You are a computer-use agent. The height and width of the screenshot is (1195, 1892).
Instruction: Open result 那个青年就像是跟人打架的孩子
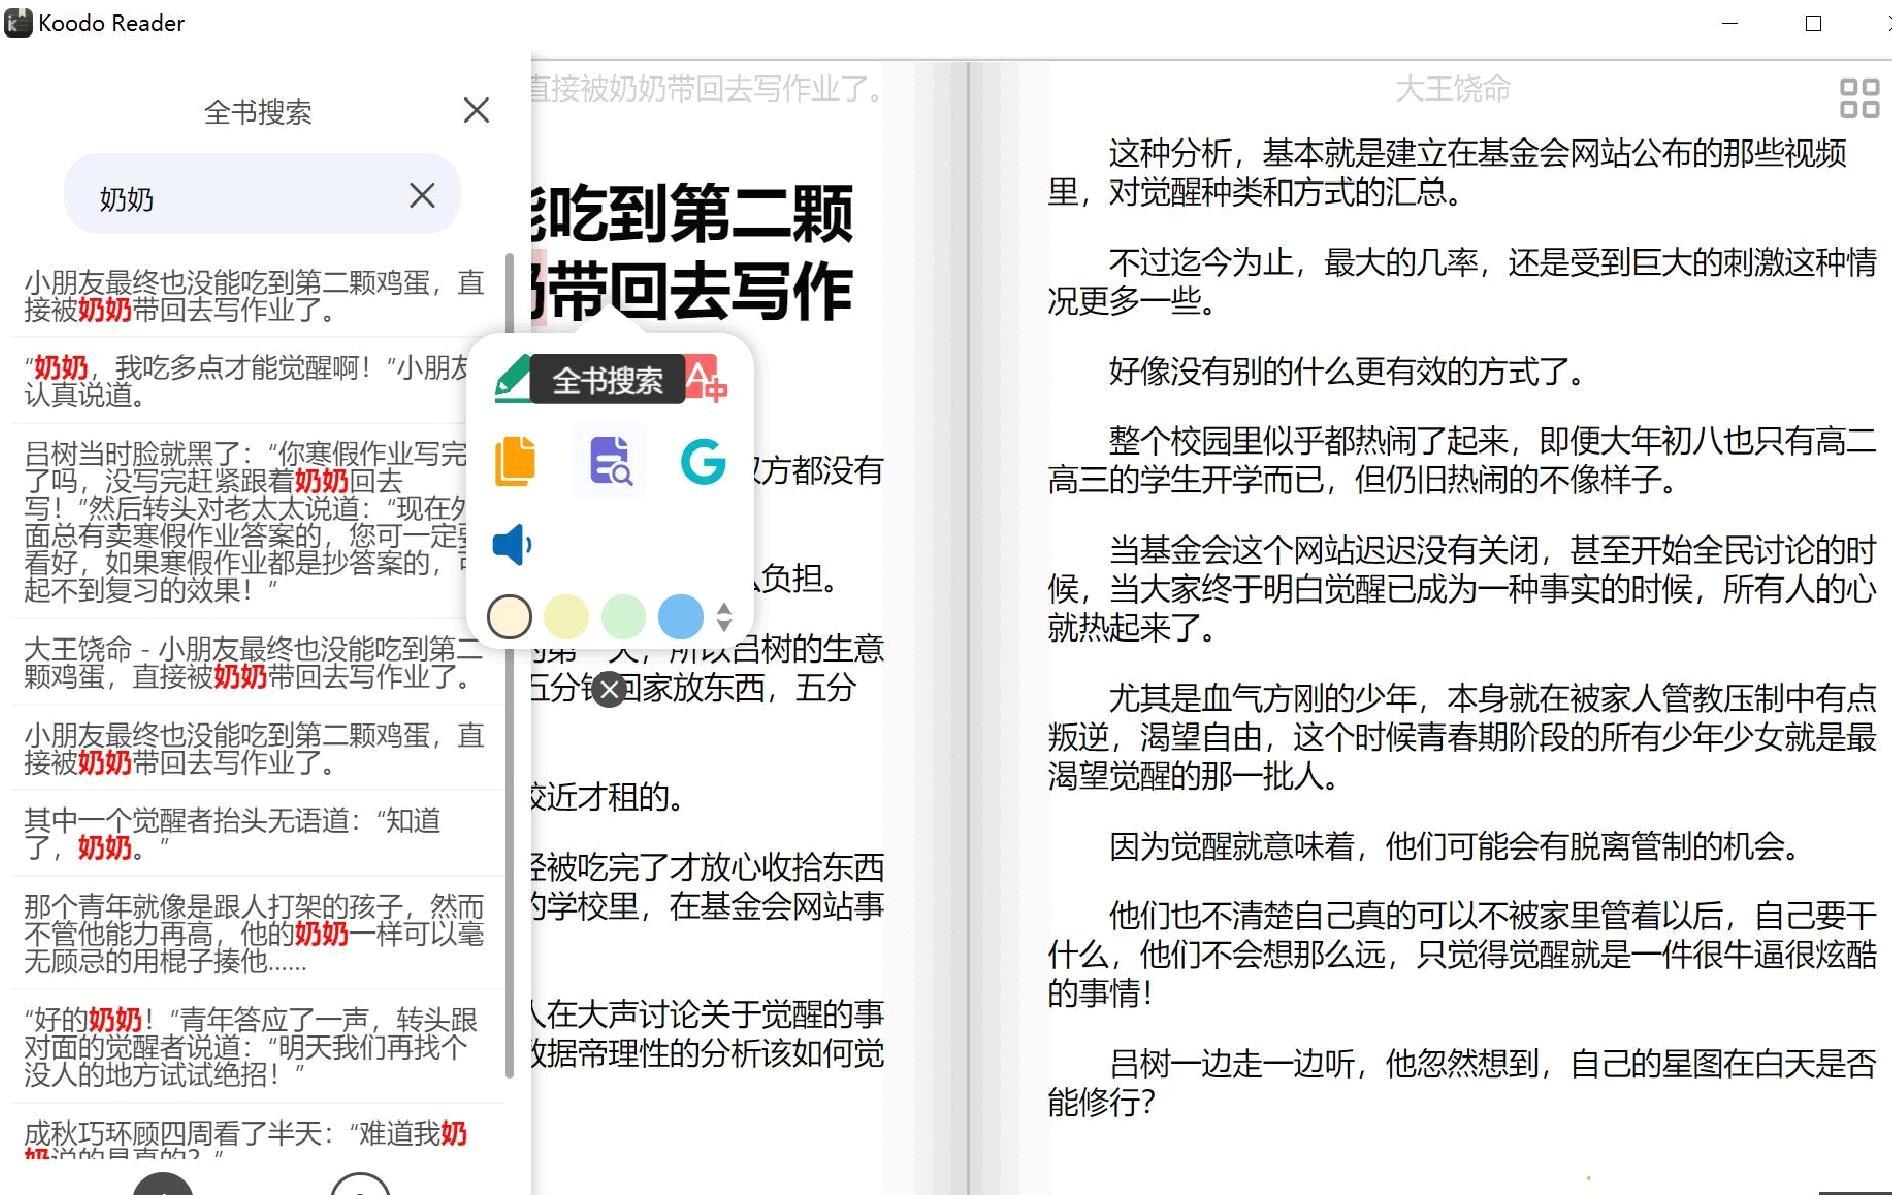tap(255, 933)
